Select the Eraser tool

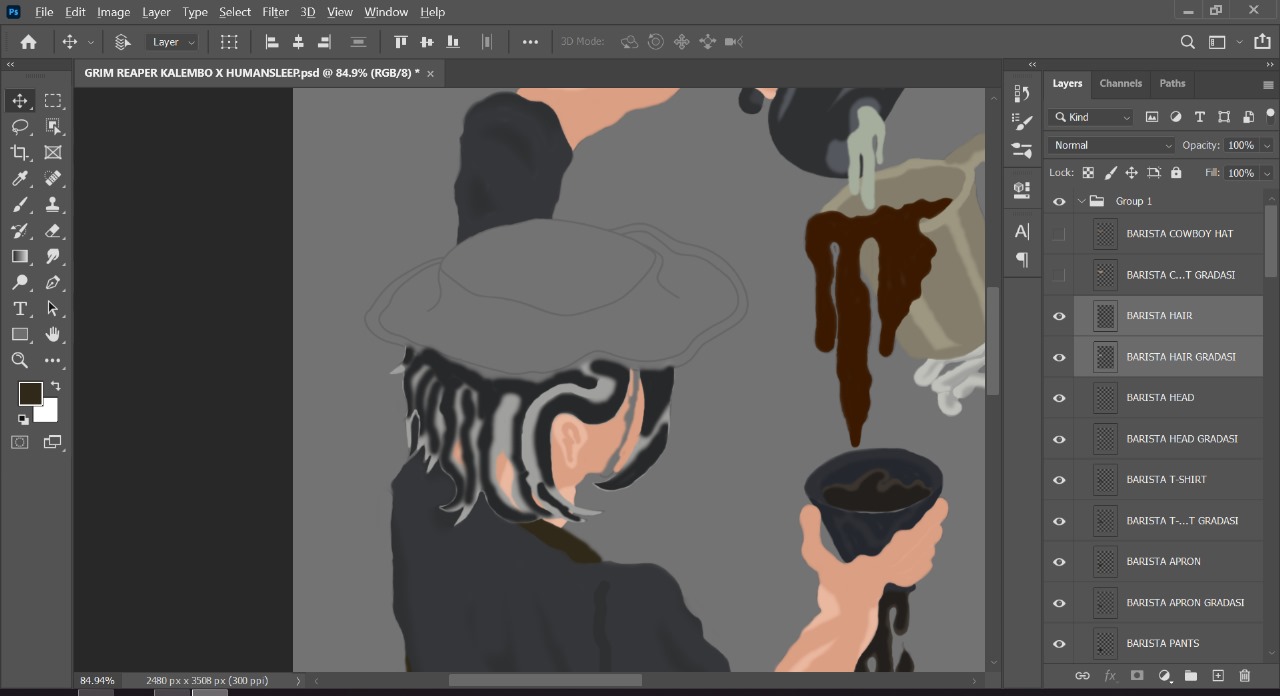coord(53,231)
